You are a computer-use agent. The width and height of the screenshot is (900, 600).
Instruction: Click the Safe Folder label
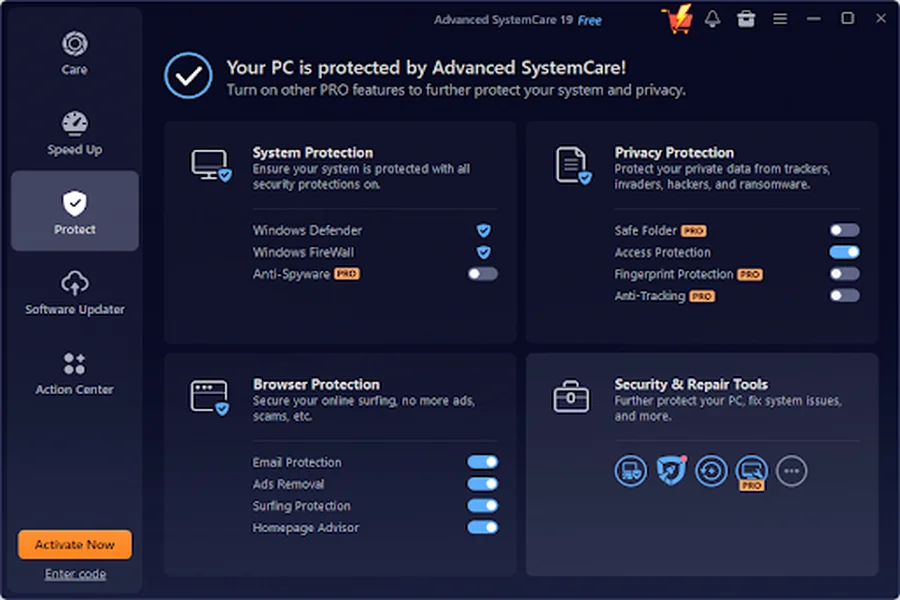646,230
